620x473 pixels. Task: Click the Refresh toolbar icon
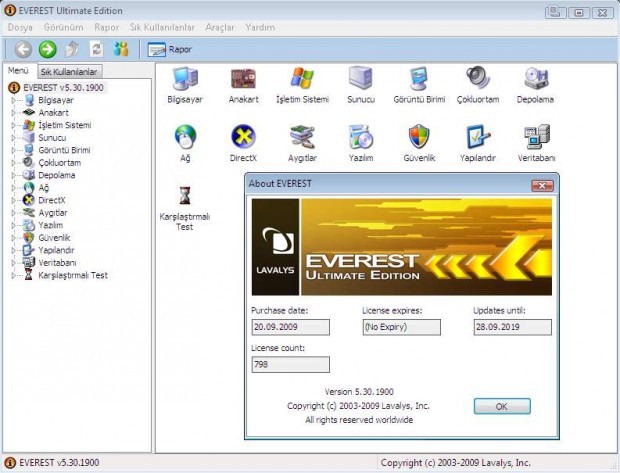(x=96, y=49)
